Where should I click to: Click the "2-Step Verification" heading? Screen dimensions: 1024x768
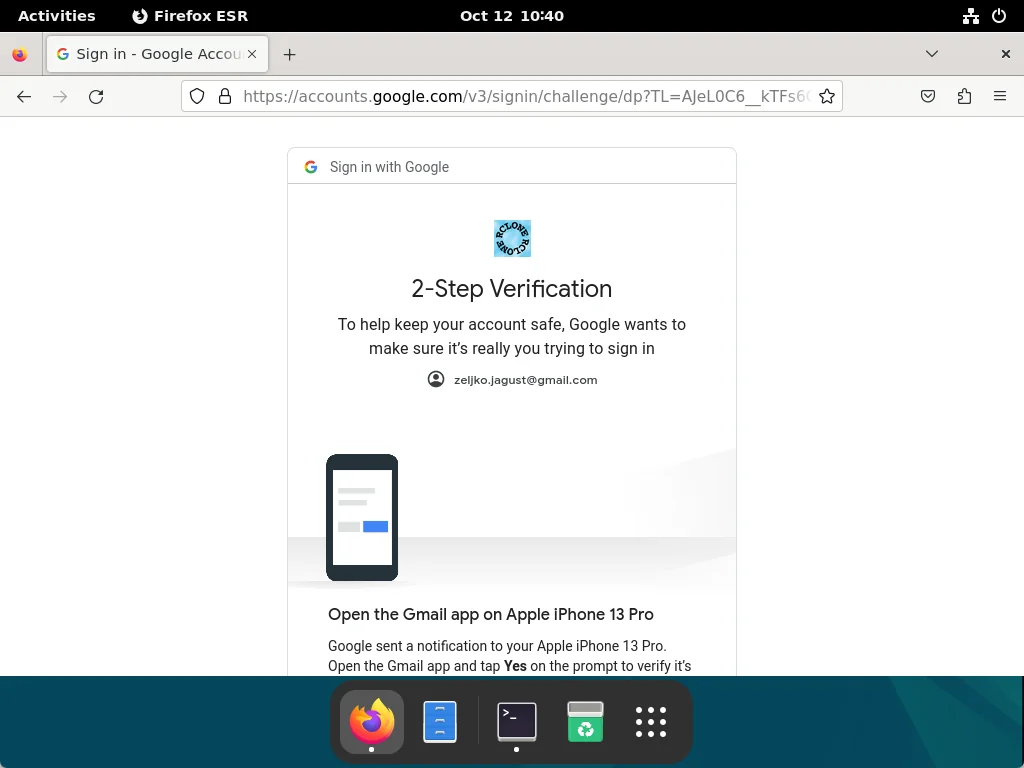click(512, 289)
